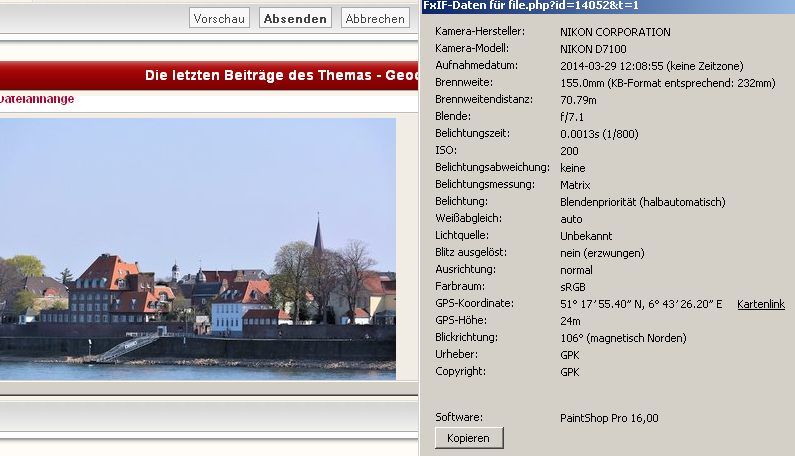Click the Farbraum value sRGB
The height and width of the screenshot is (456, 795).
point(572,286)
